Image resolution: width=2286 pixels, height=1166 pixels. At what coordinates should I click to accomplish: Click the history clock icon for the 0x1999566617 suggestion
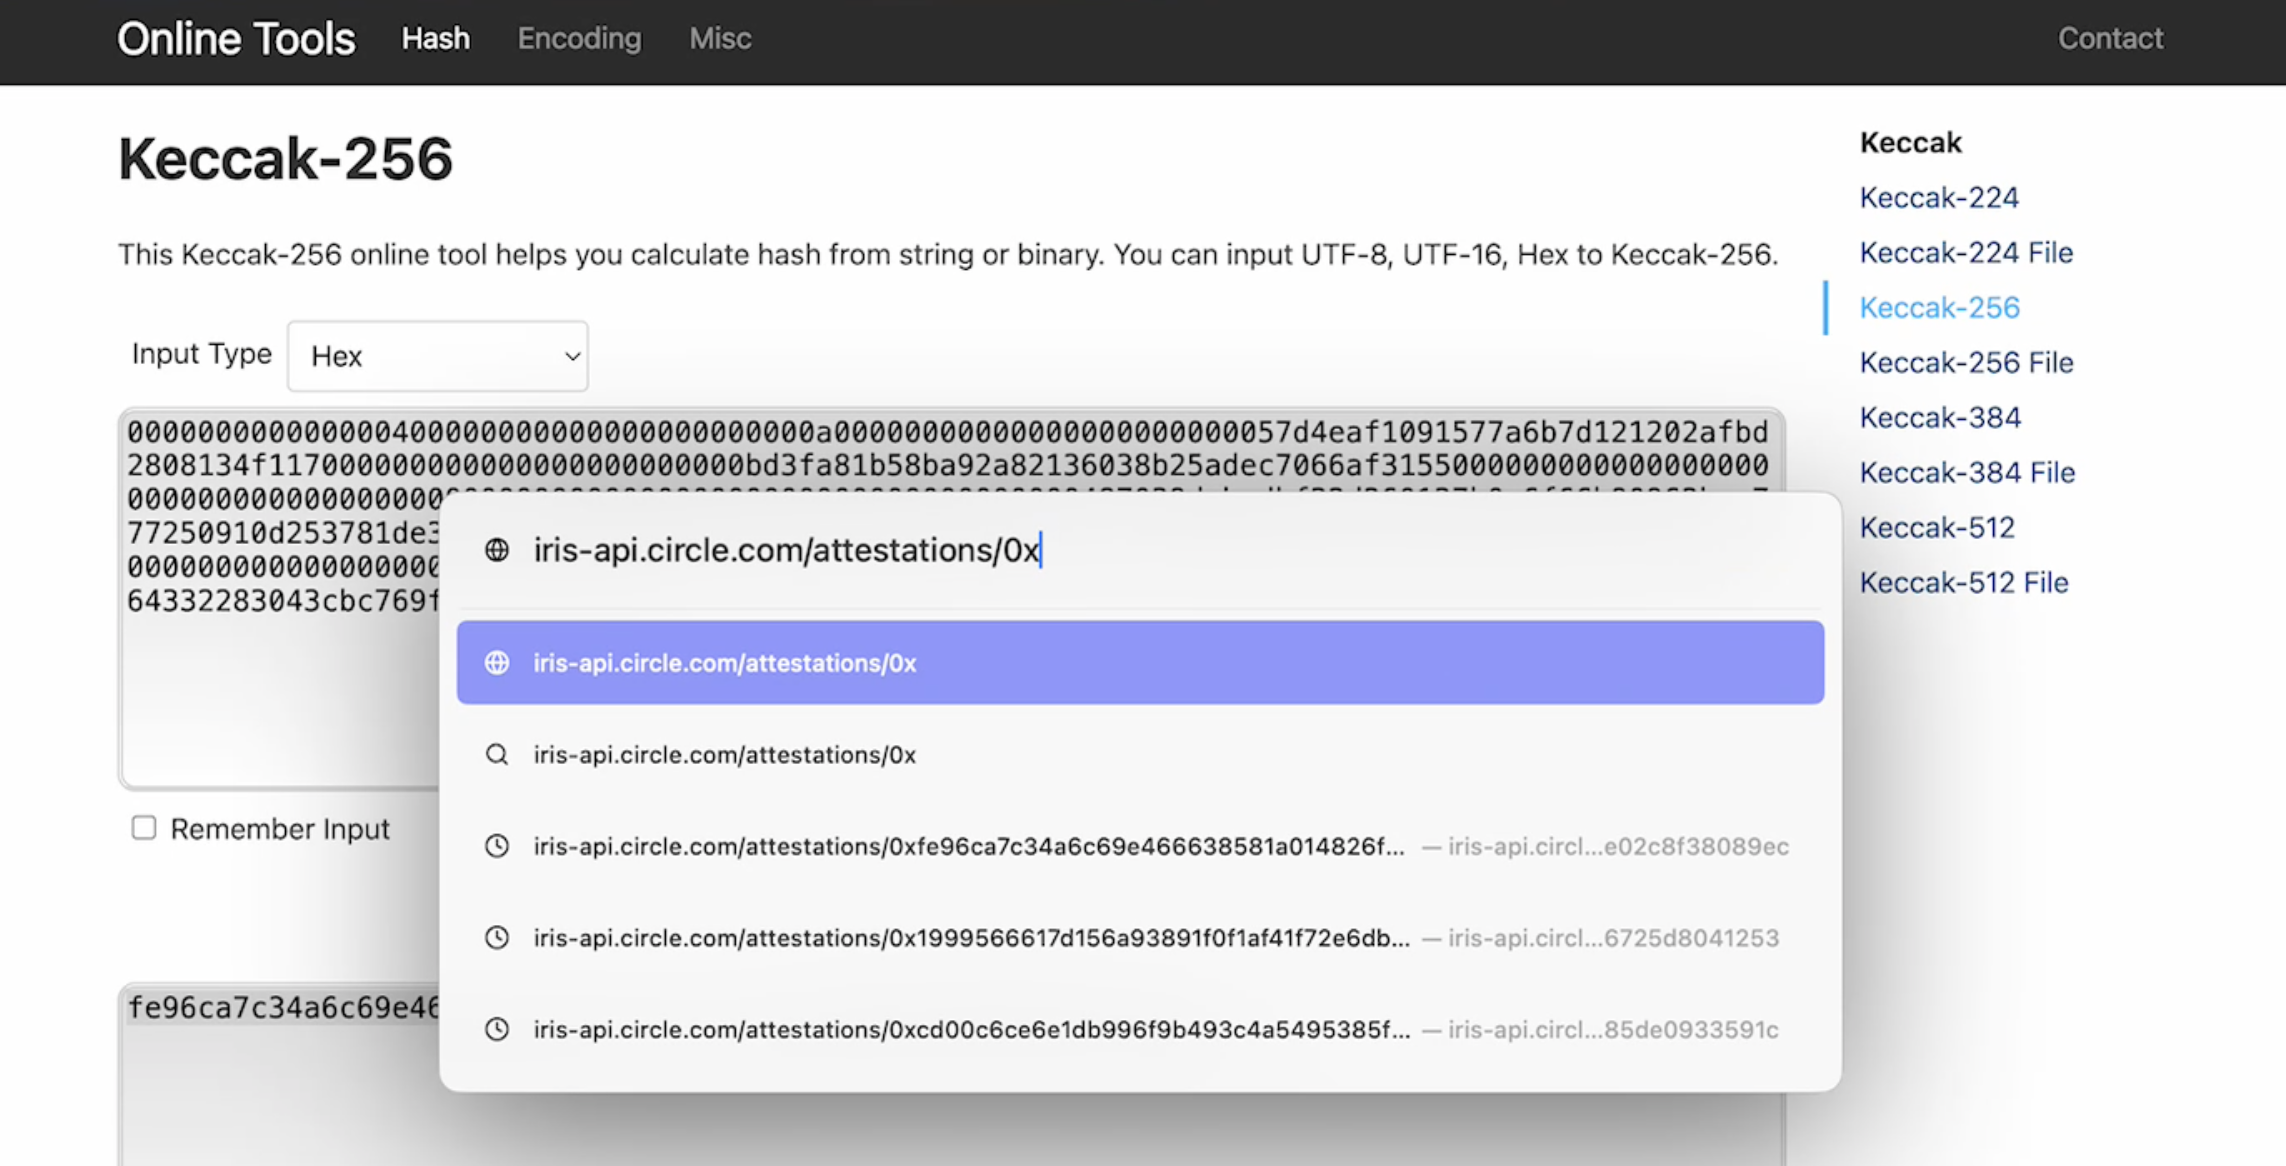point(497,938)
